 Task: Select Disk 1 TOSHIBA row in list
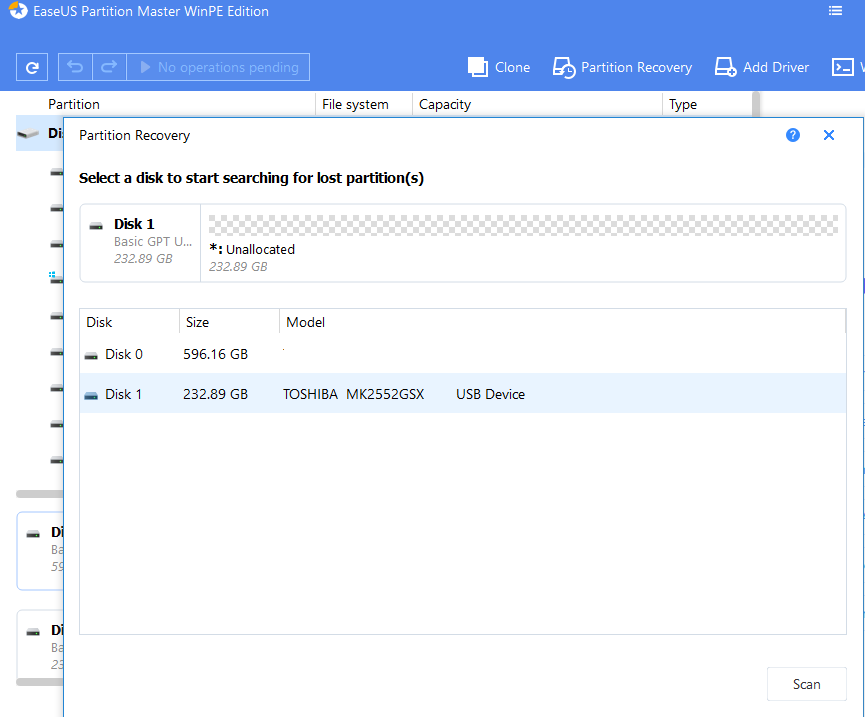tap(462, 394)
